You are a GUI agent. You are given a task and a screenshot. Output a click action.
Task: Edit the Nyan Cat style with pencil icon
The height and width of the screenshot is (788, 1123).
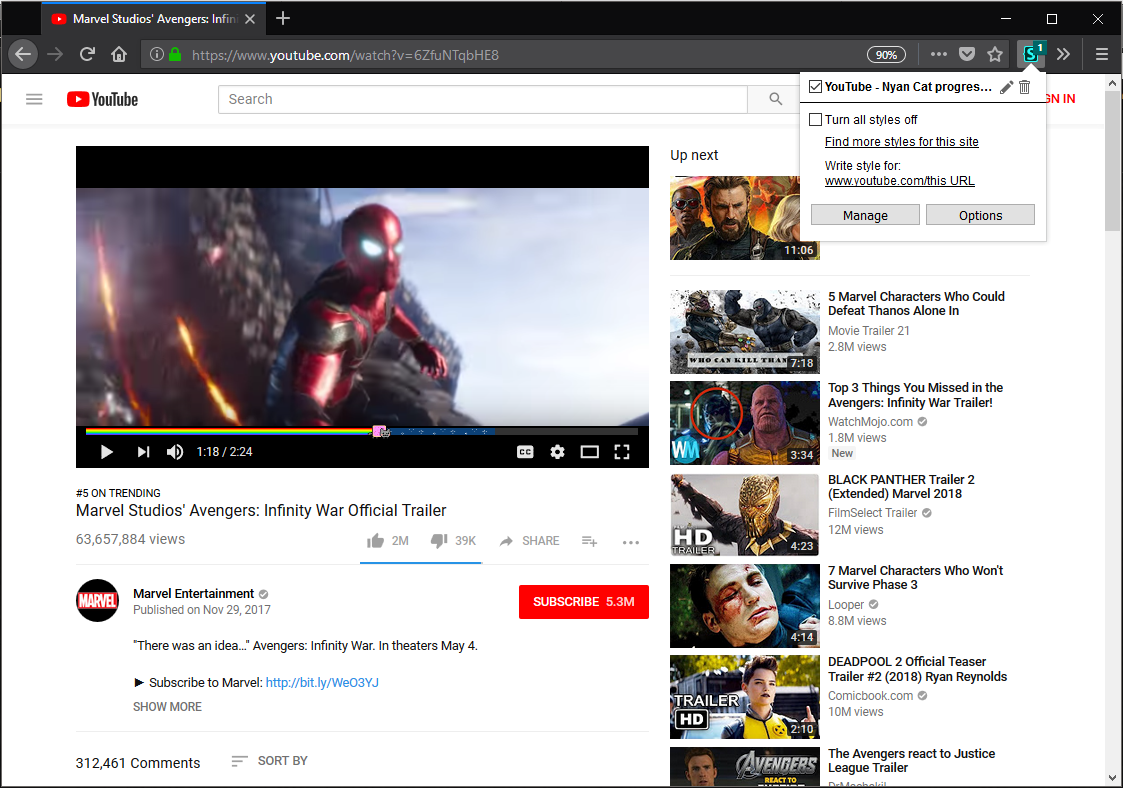(x=1006, y=87)
